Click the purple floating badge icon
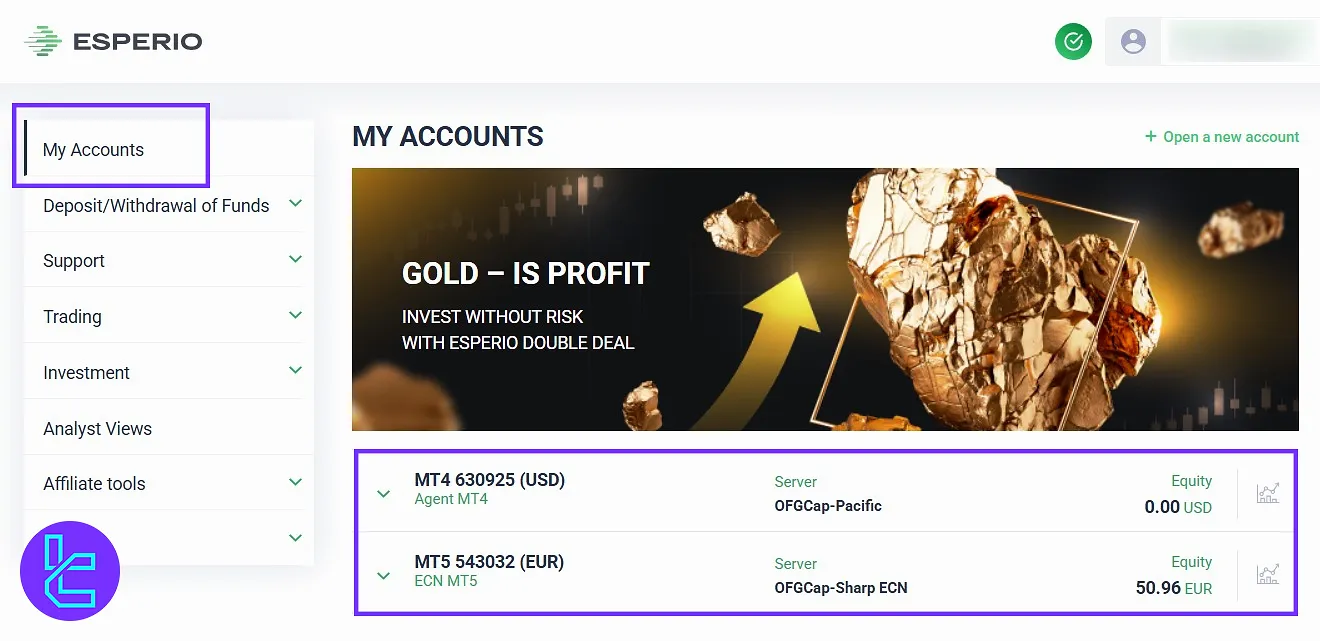The image size is (1320, 641). coord(70,571)
